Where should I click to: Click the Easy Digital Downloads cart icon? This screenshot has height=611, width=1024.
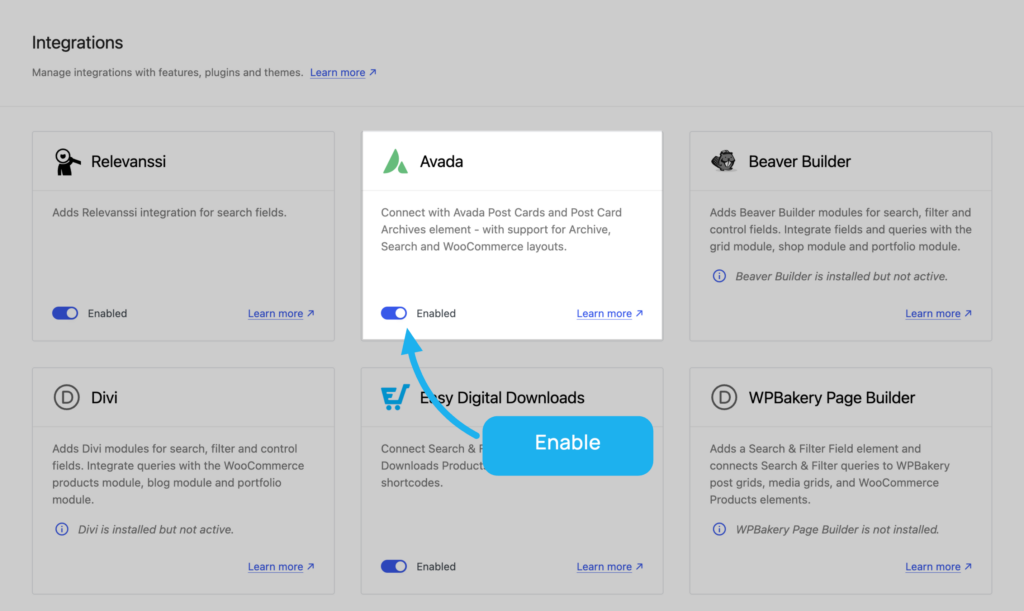click(395, 397)
